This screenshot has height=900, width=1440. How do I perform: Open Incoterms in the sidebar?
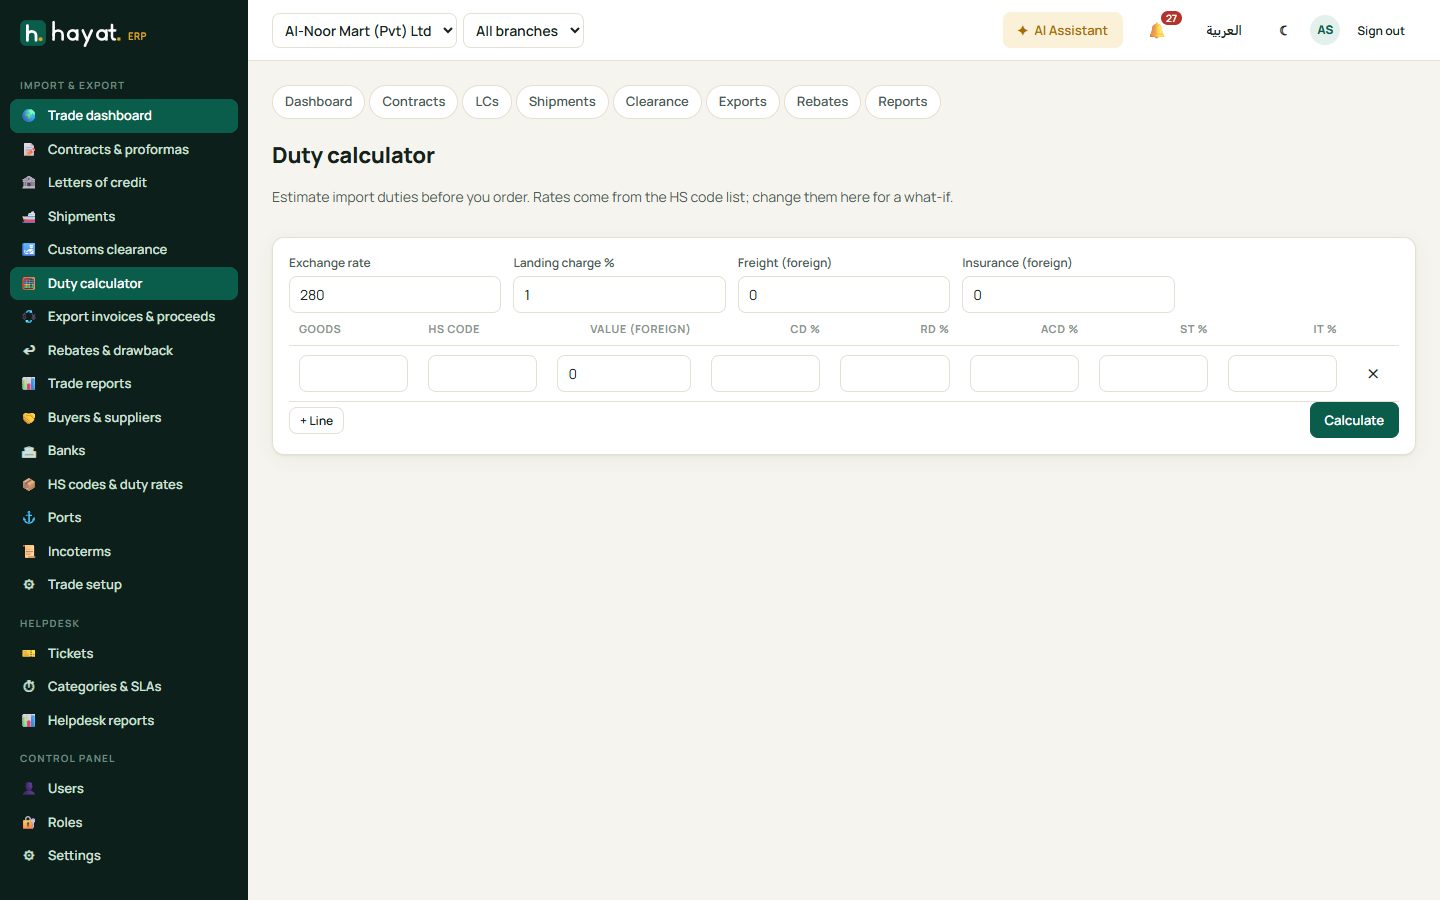[124, 552]
